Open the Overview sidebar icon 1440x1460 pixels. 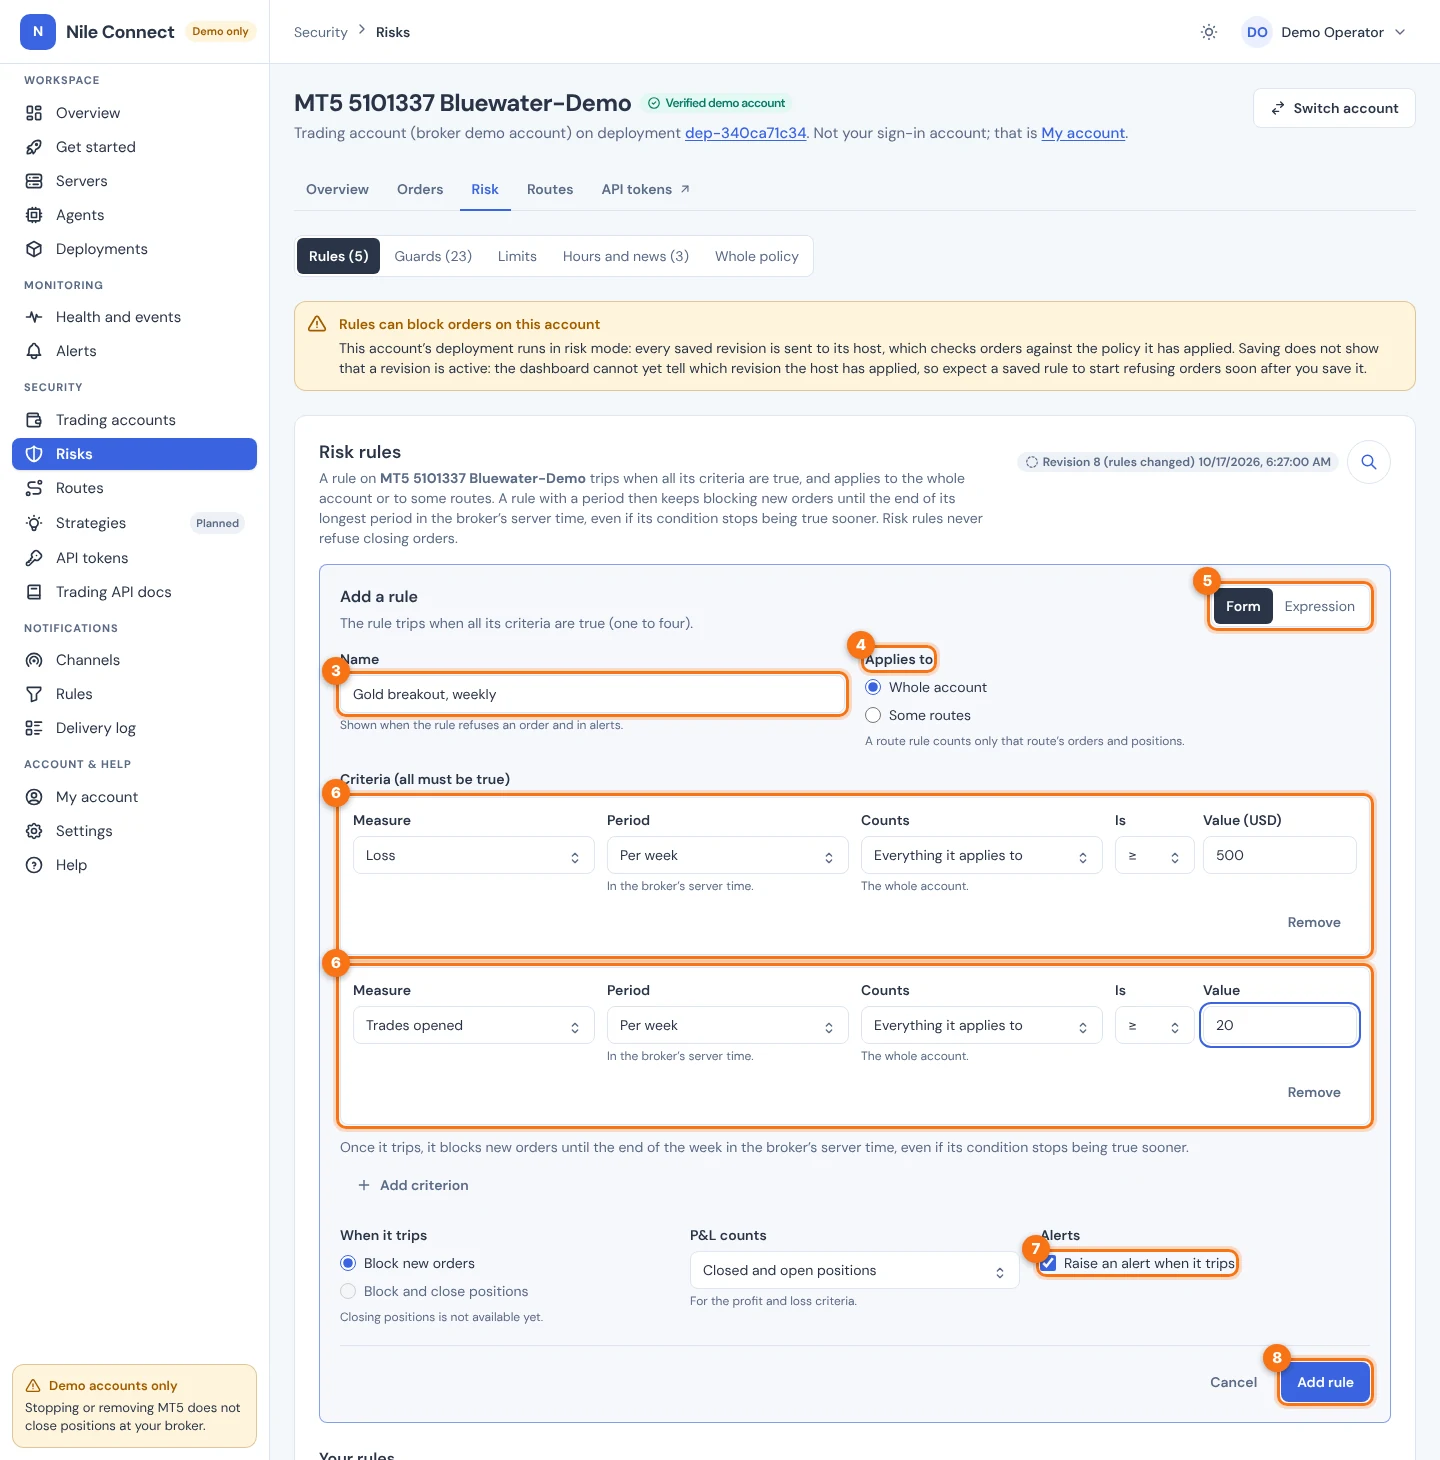tap(34, 113)
